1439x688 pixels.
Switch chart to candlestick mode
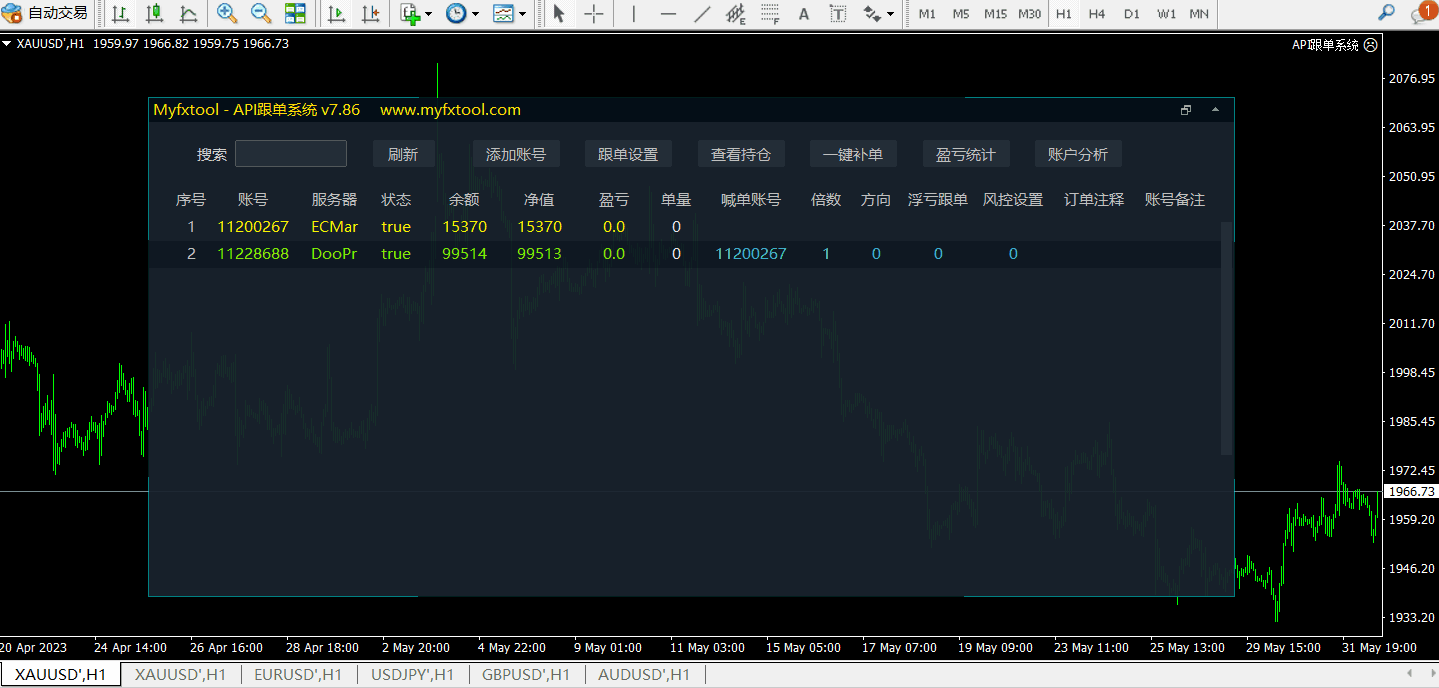[x=154, y=14]
